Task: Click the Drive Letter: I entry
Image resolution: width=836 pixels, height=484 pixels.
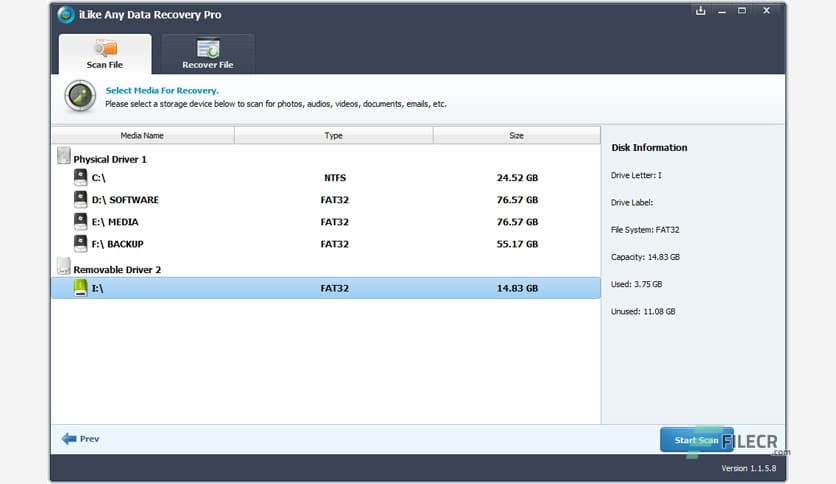Action: pyautogui.click(x=636, y=175)
